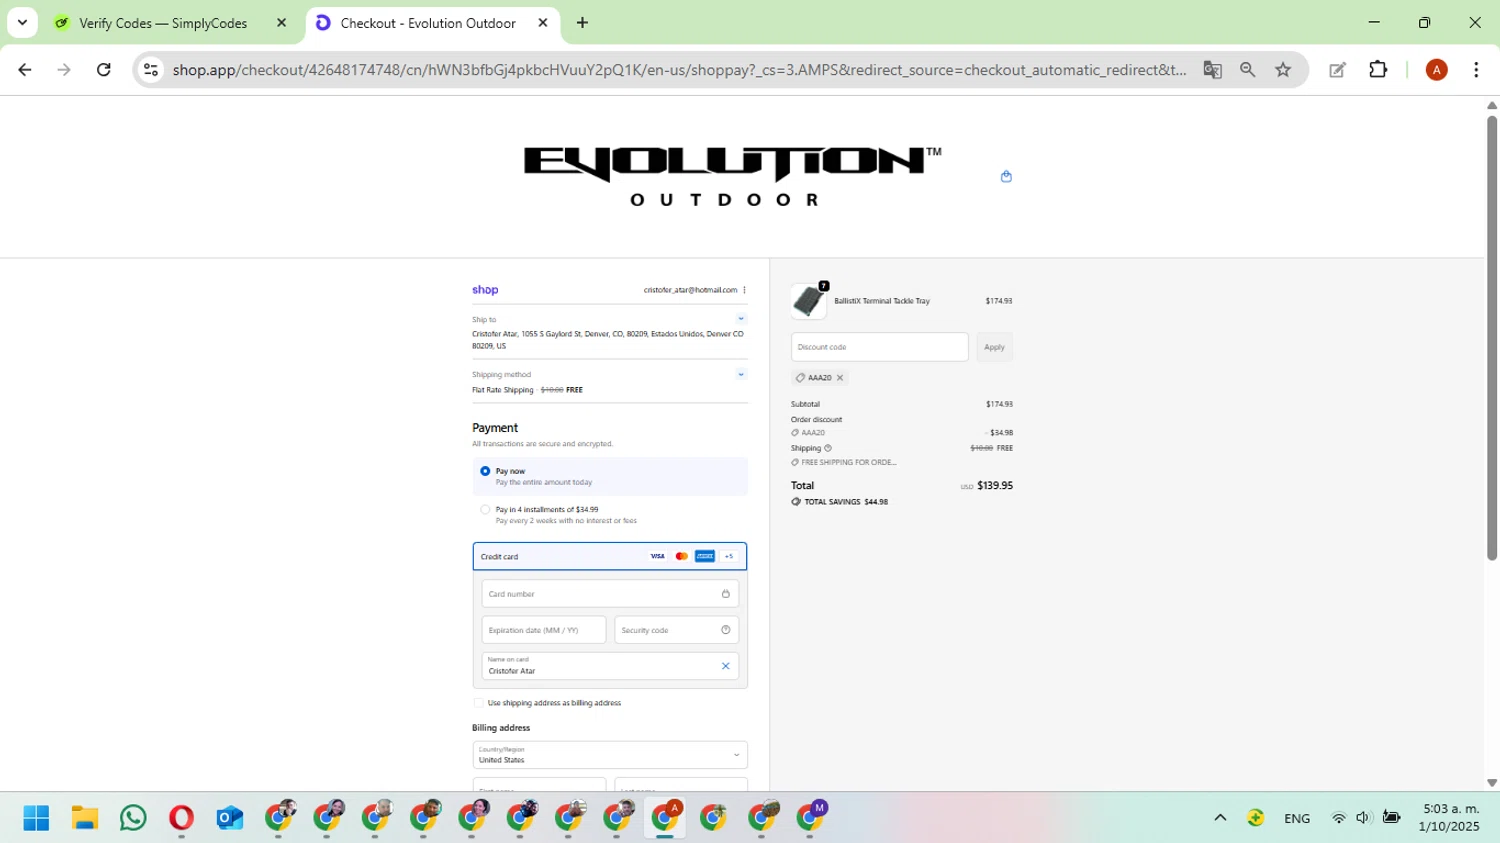
Task: Open File Explorer from taskbar
Action: 84,818
